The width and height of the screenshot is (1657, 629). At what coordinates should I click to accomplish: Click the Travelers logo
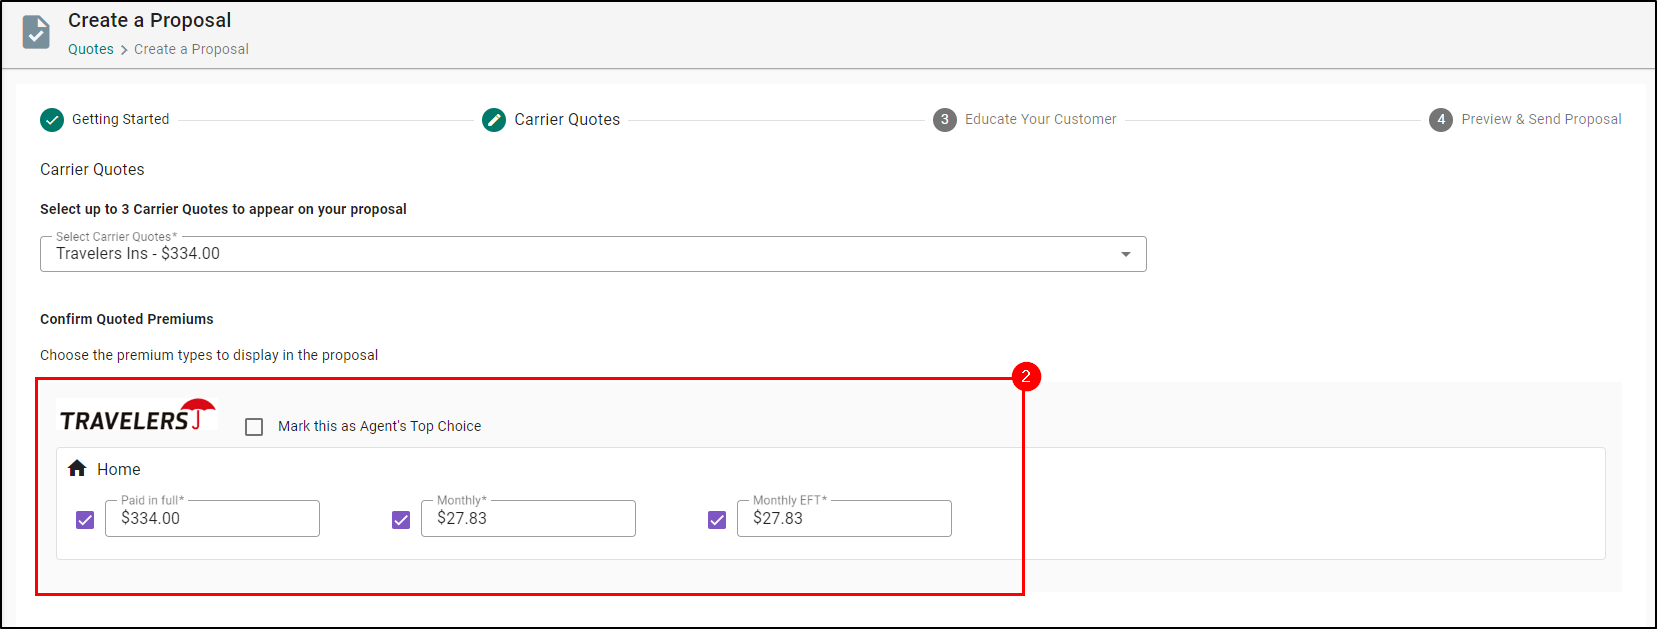[x=137, y=416]
